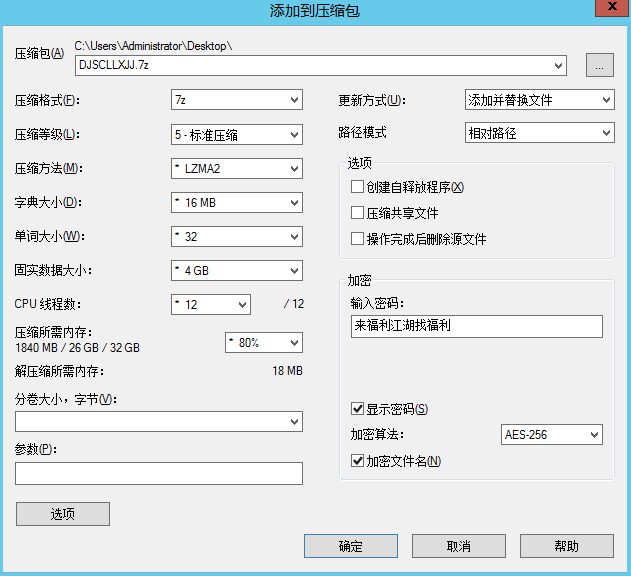Open the archive format 7z dropdown
Viewport: 631px width, 576px height.
(236, 100)
